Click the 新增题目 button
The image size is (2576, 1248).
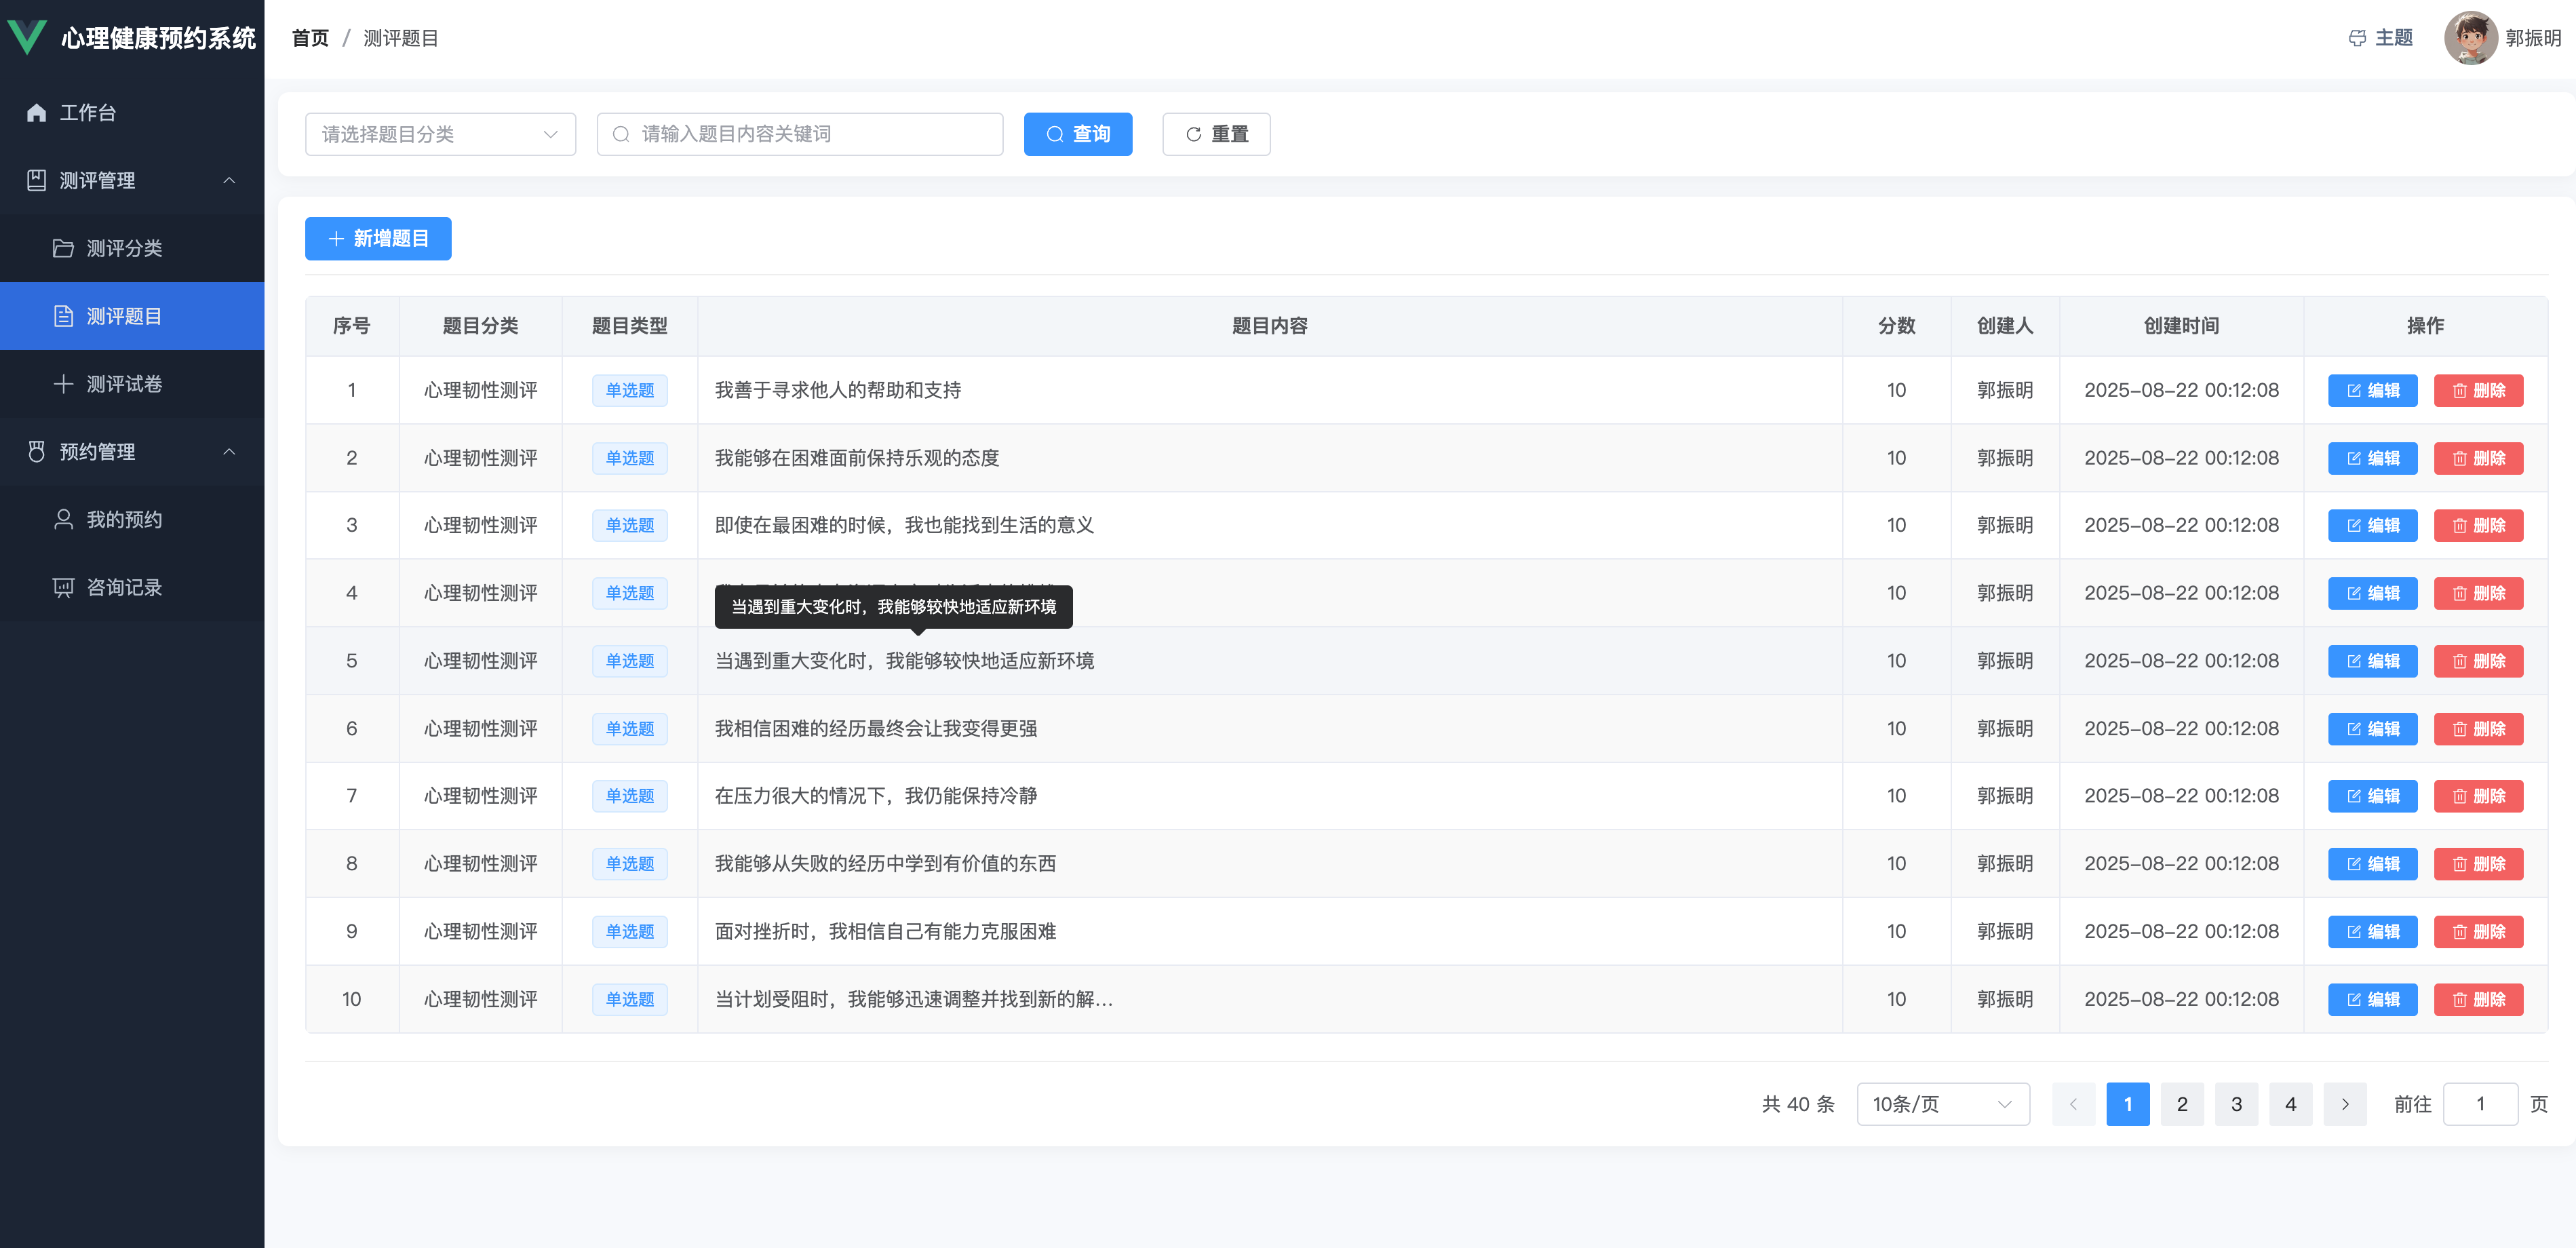[378, 238]
